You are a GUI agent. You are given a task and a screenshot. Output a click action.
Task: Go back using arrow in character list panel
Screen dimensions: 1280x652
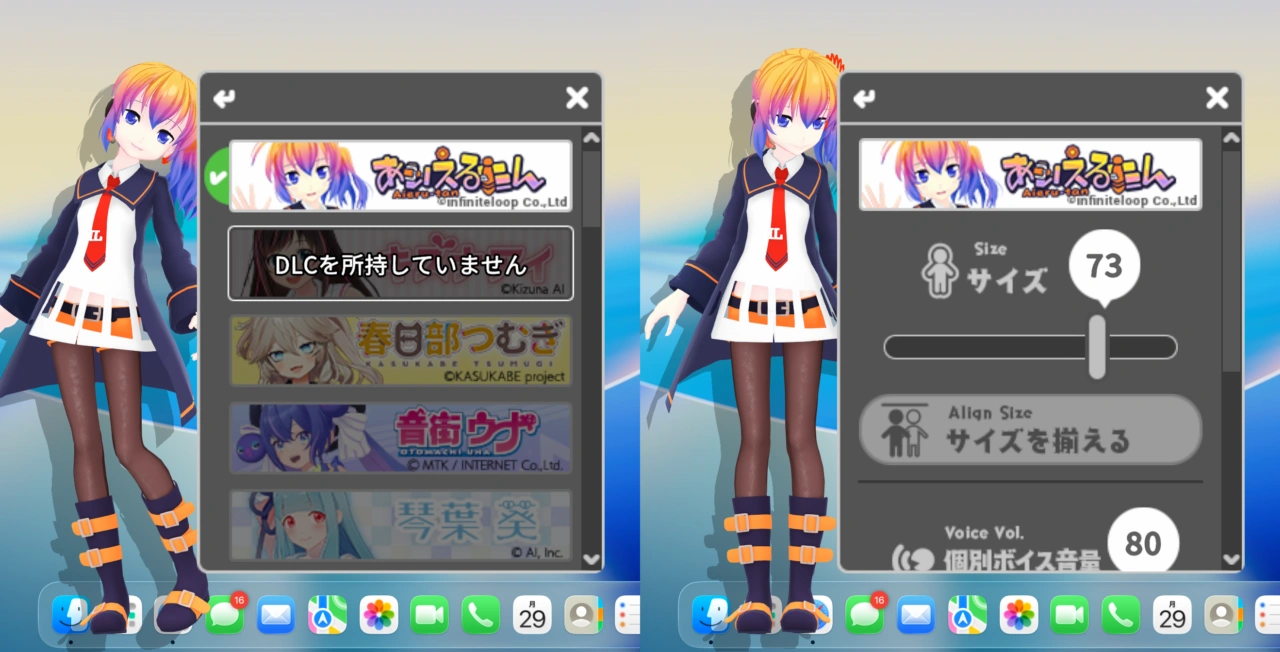(225, 98)
